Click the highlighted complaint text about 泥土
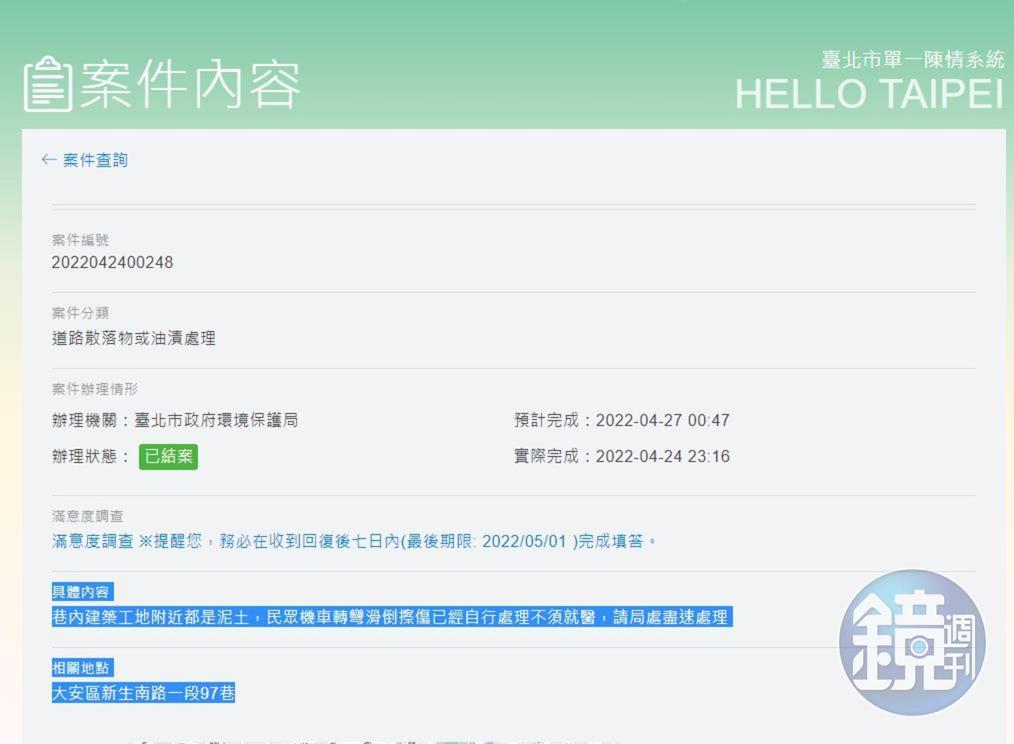1014x744 pixels. 392,617
